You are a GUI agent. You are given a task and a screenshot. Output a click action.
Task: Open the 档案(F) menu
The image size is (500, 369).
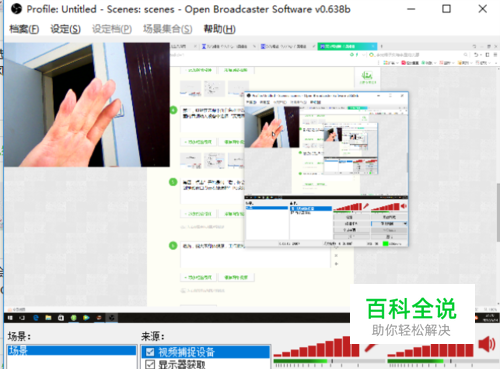click(24, 29)
